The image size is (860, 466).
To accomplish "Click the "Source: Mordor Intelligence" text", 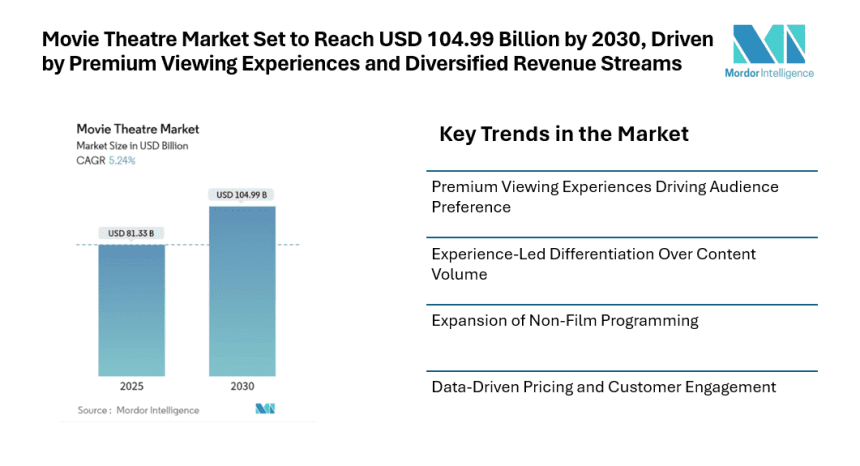I will (x=138, y=410).
